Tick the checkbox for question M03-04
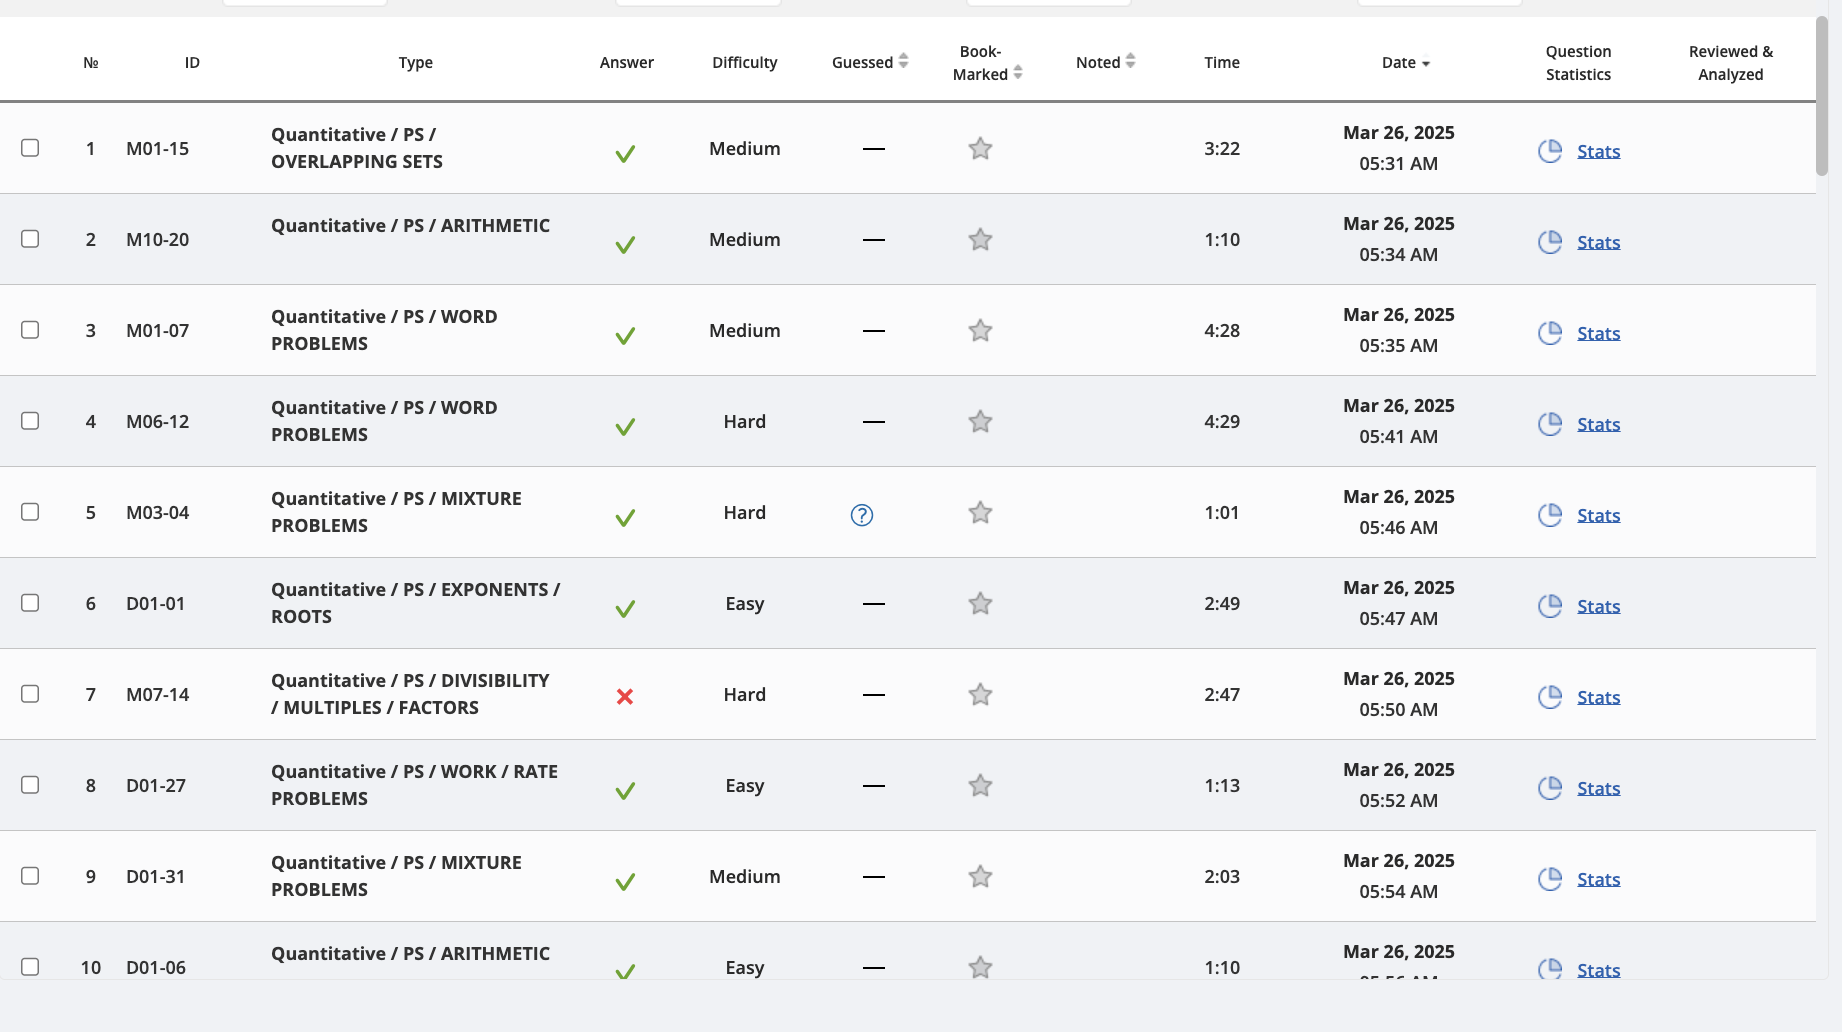Image resolution: width=1842 pixels, height=1032 pixels. (x=30, y=512)
